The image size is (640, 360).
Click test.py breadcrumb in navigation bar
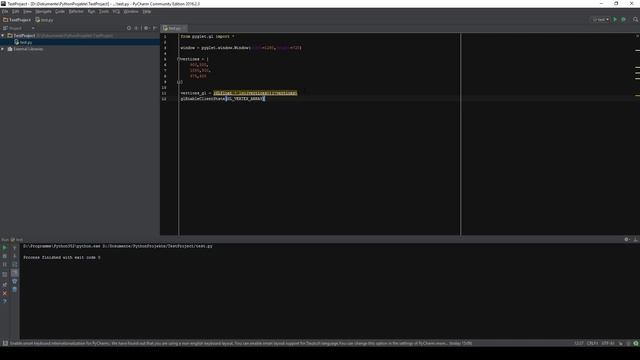pos(44,20)
